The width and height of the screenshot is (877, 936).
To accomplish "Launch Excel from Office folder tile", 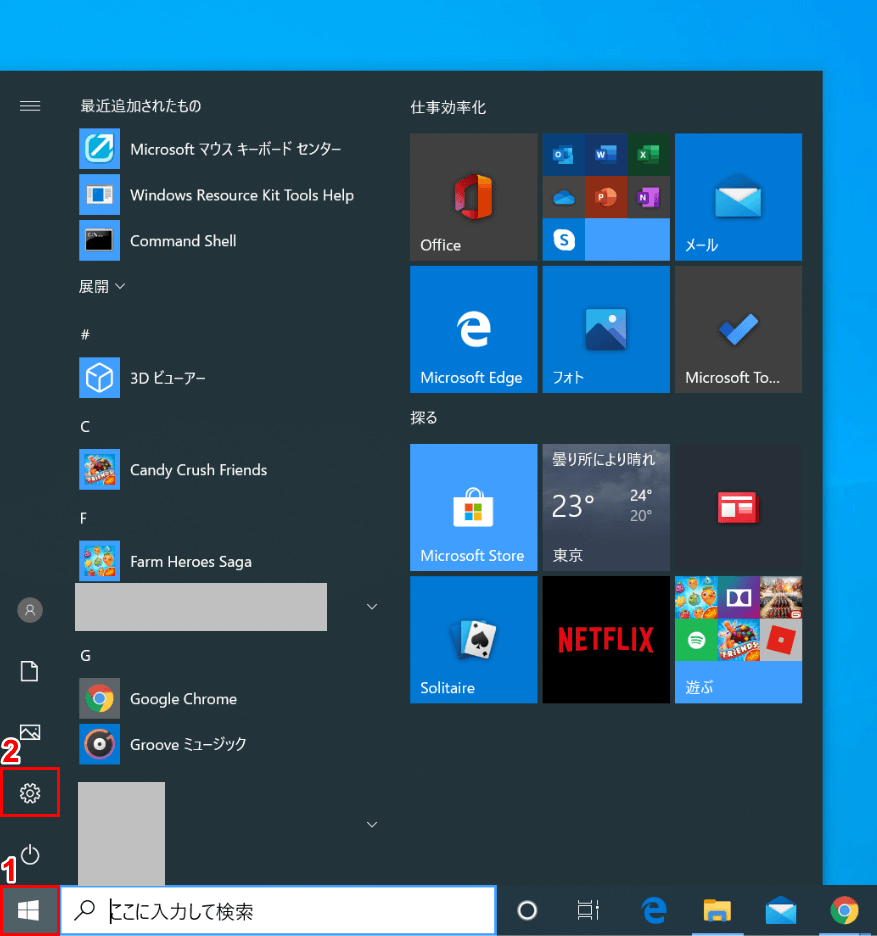I will [x=648, y=155].
